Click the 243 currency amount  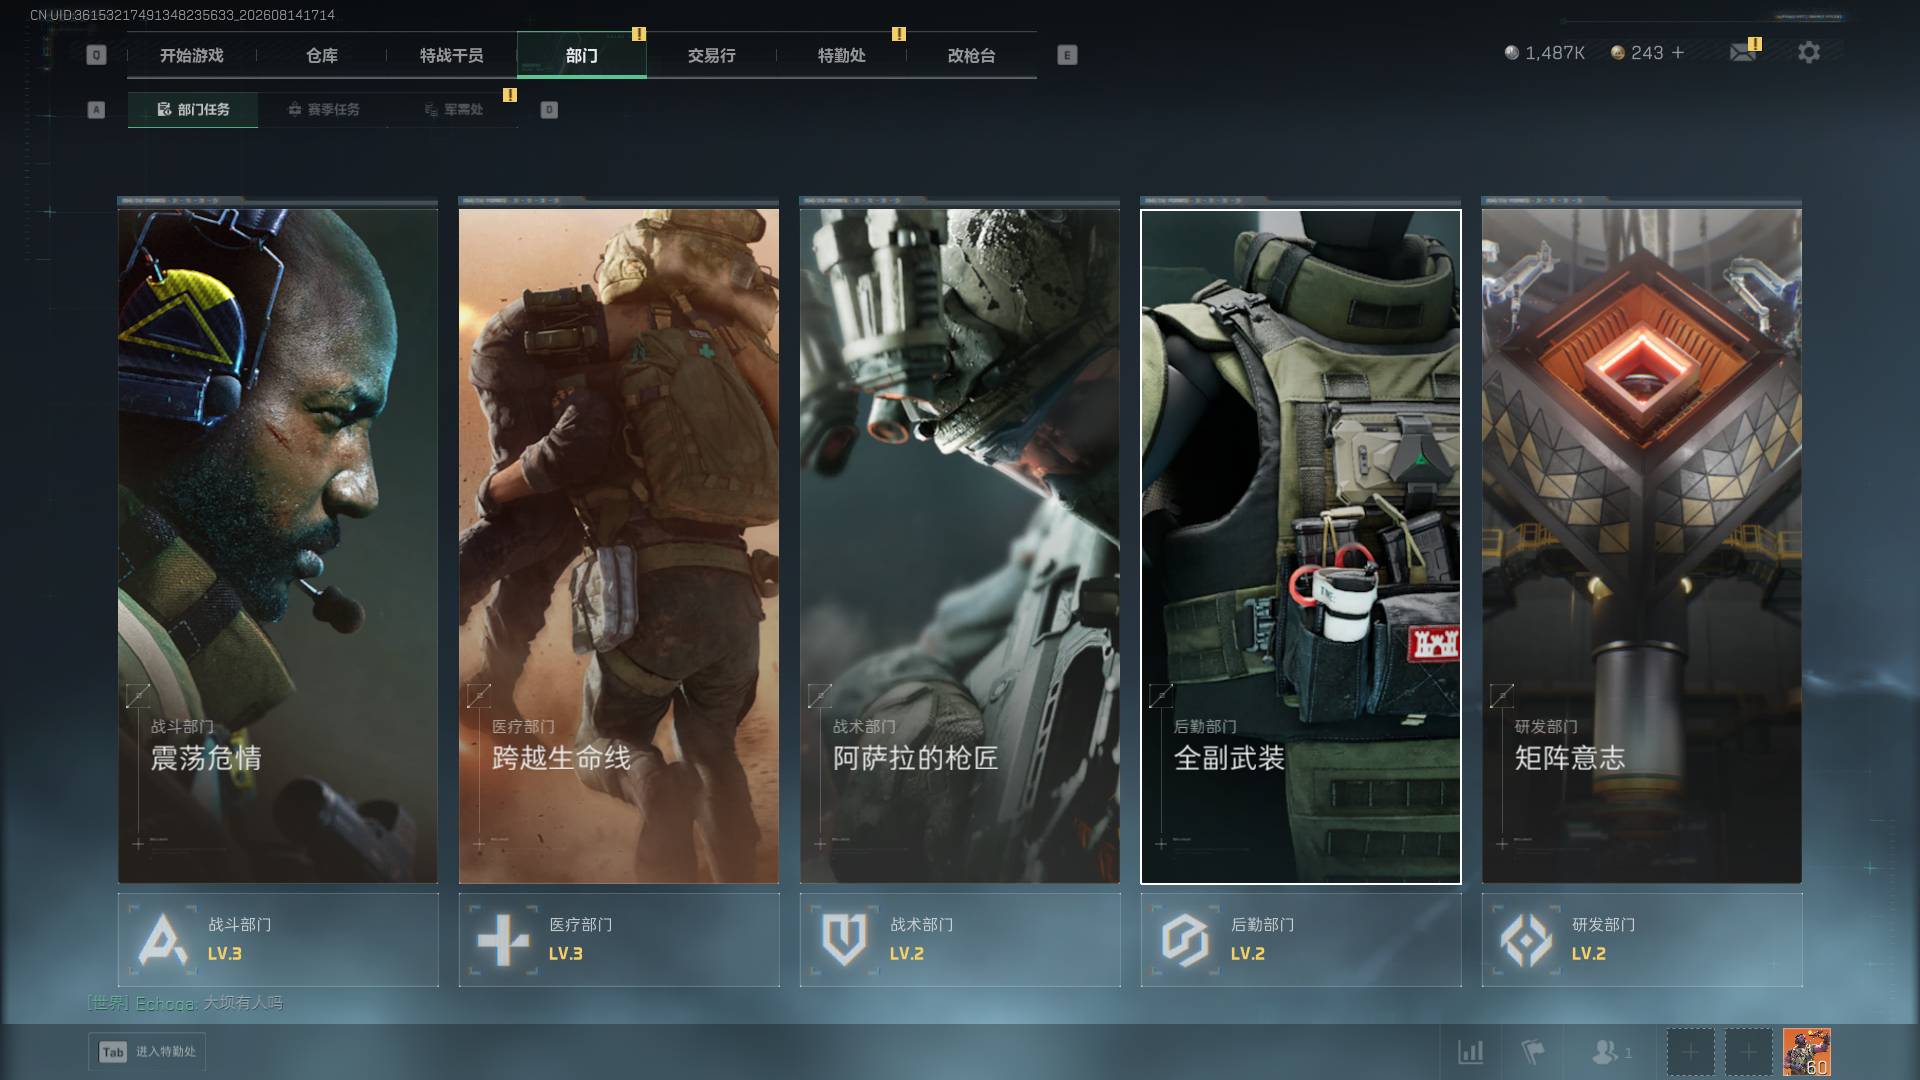tap(1647, 53)
